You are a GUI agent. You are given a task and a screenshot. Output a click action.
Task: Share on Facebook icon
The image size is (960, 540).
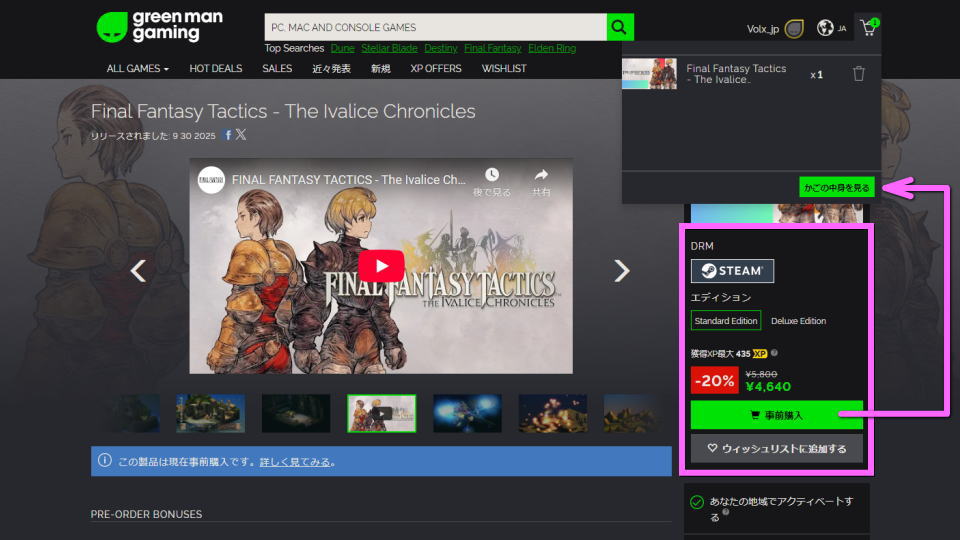click(x=228, y=135)
